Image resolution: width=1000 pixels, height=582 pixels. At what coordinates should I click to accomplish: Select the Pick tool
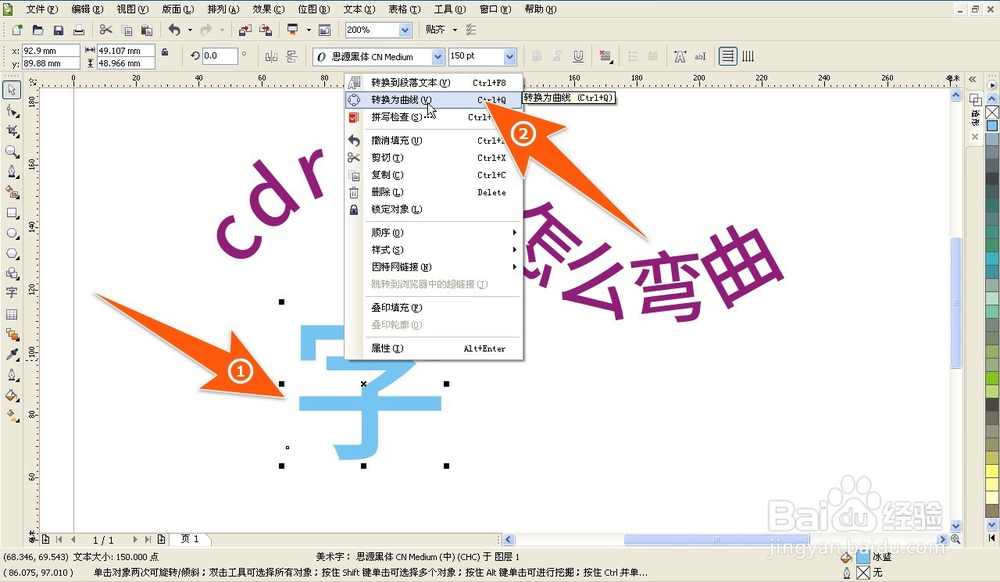coord(12,90)
